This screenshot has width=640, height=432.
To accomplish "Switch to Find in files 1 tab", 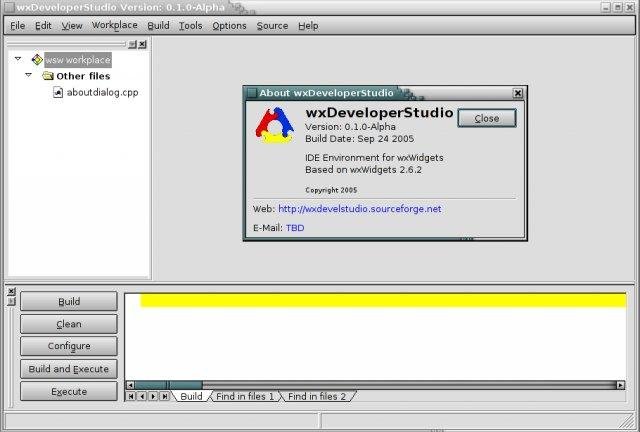I will click(245, 396).
